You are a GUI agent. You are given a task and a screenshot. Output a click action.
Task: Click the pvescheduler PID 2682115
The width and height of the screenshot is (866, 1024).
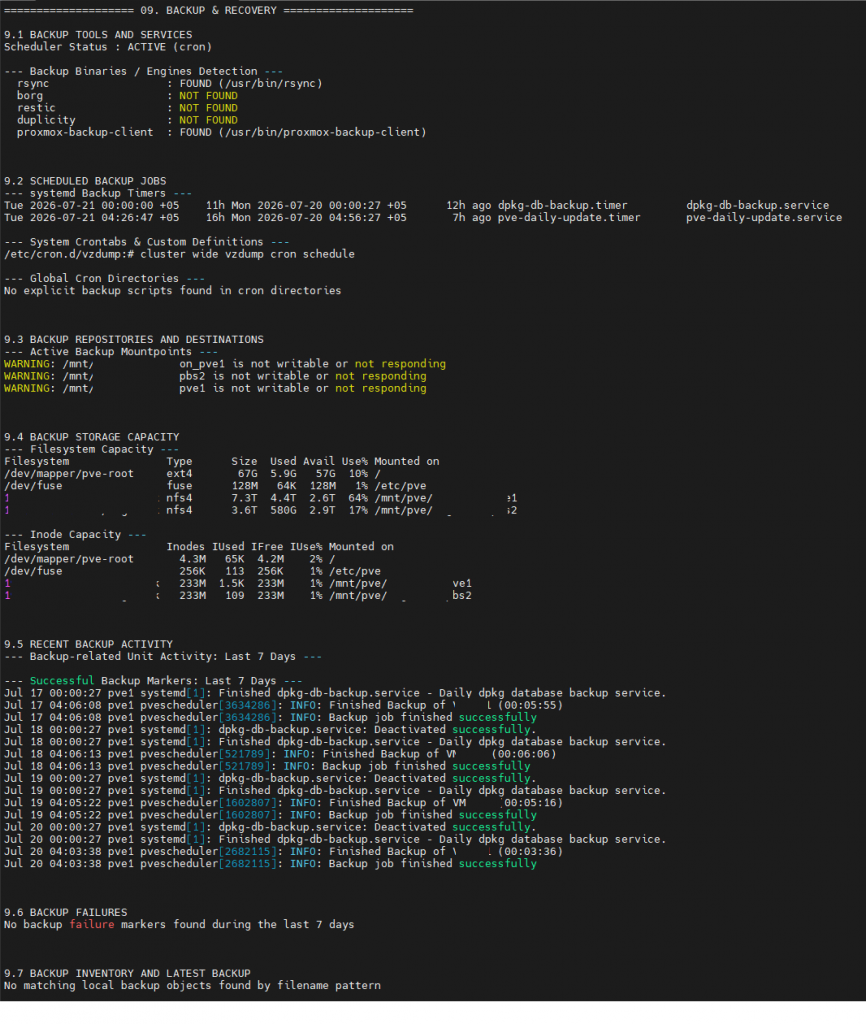248,852
